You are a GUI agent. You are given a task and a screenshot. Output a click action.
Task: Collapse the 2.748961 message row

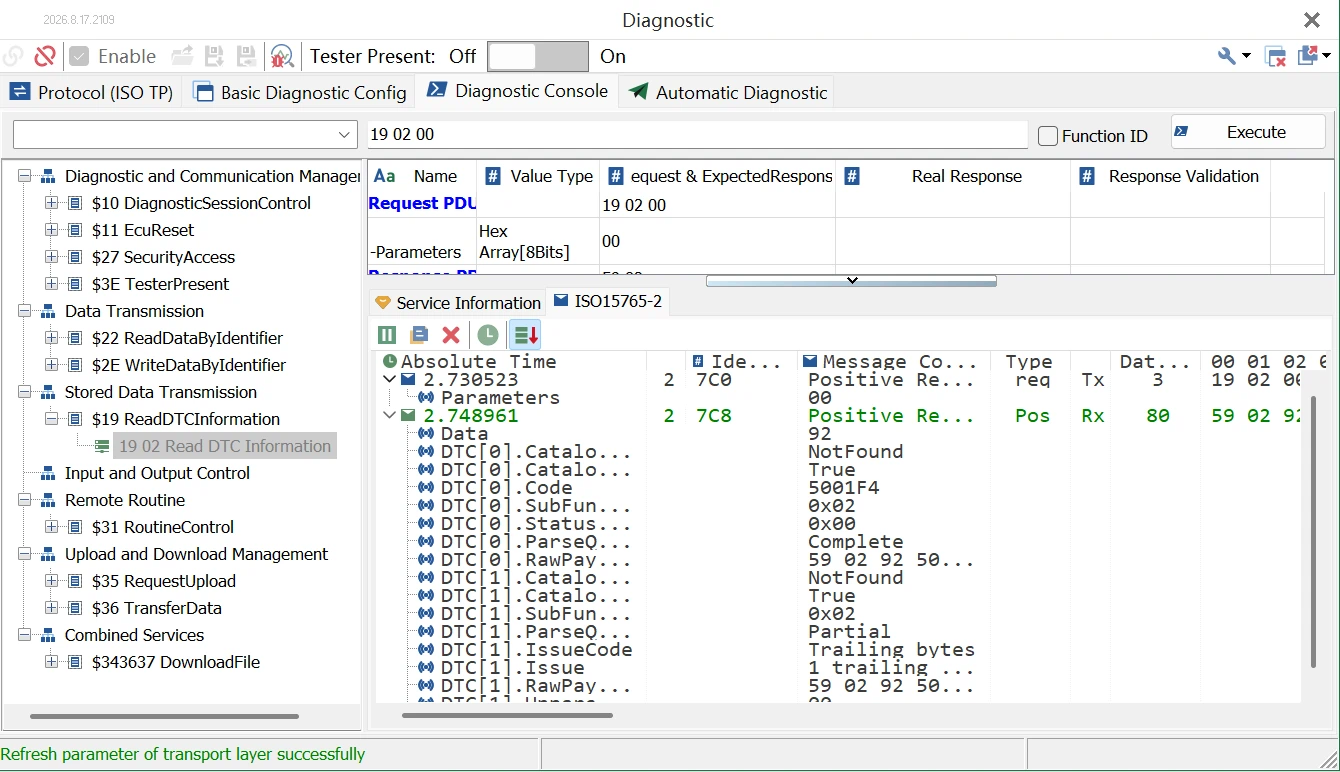389,415
